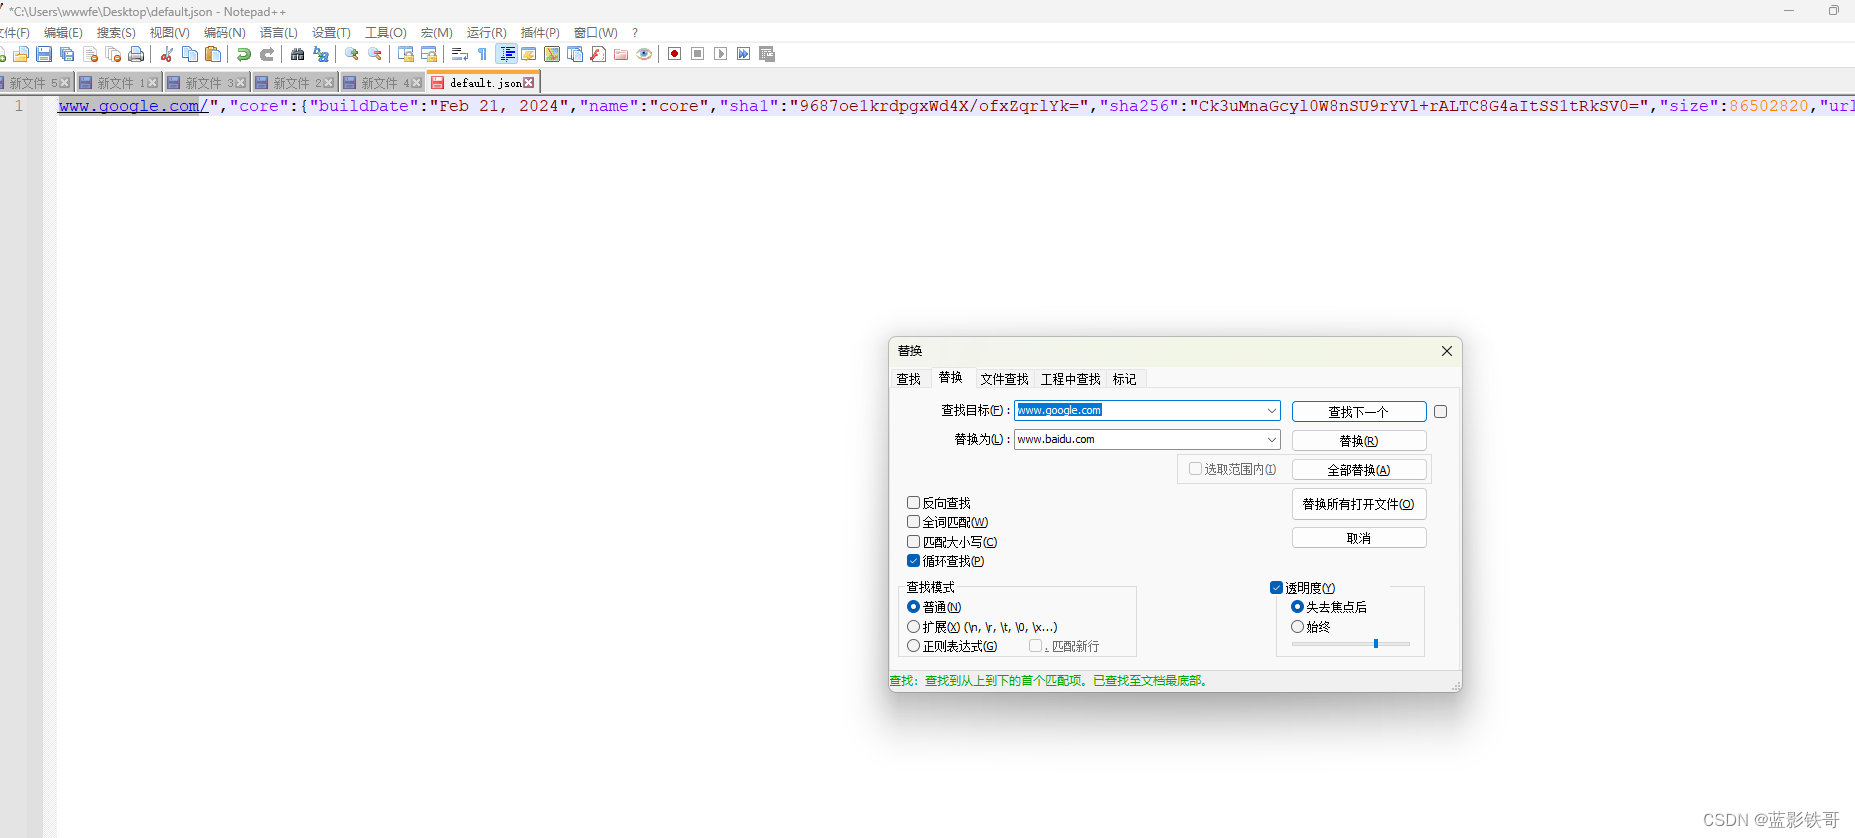This screenshot has width=1855, height=838.
Task: Open Folder as Workspace toolbar icon
Action: pyautogui.click(x=620, y=54)
